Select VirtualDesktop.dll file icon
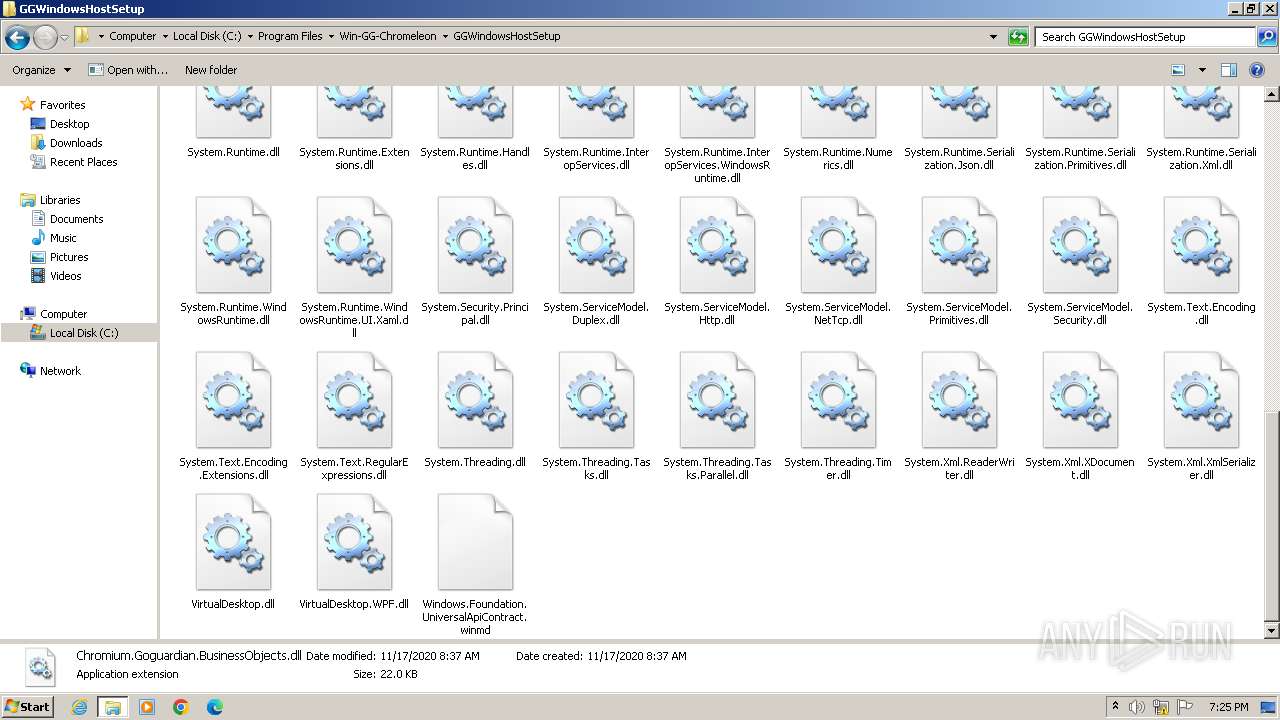 coord(233,542)
